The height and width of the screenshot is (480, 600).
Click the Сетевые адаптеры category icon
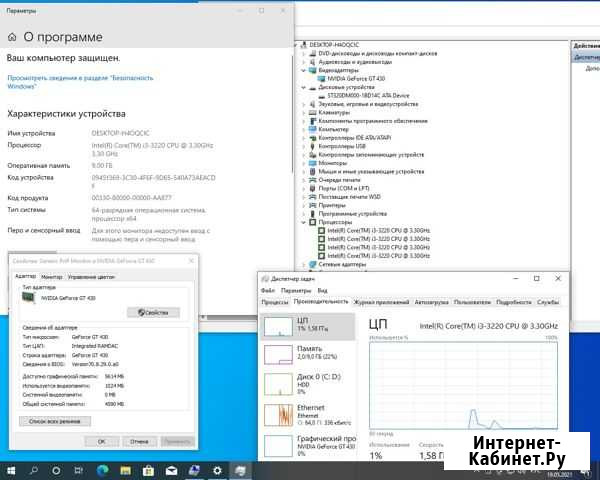point(313,264)
